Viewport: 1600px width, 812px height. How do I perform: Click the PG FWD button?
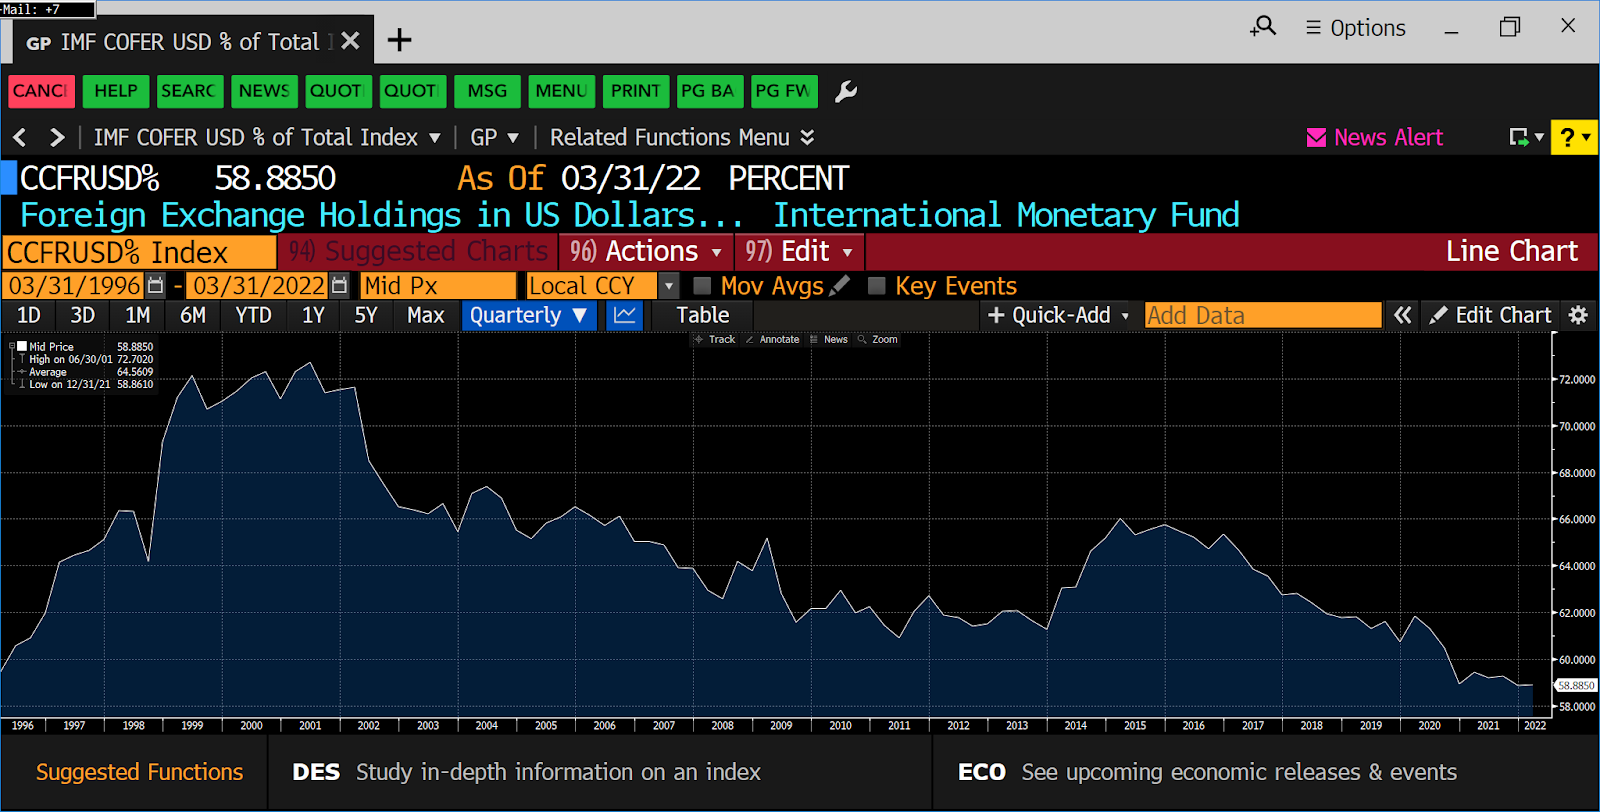click(x=784, y=91)
